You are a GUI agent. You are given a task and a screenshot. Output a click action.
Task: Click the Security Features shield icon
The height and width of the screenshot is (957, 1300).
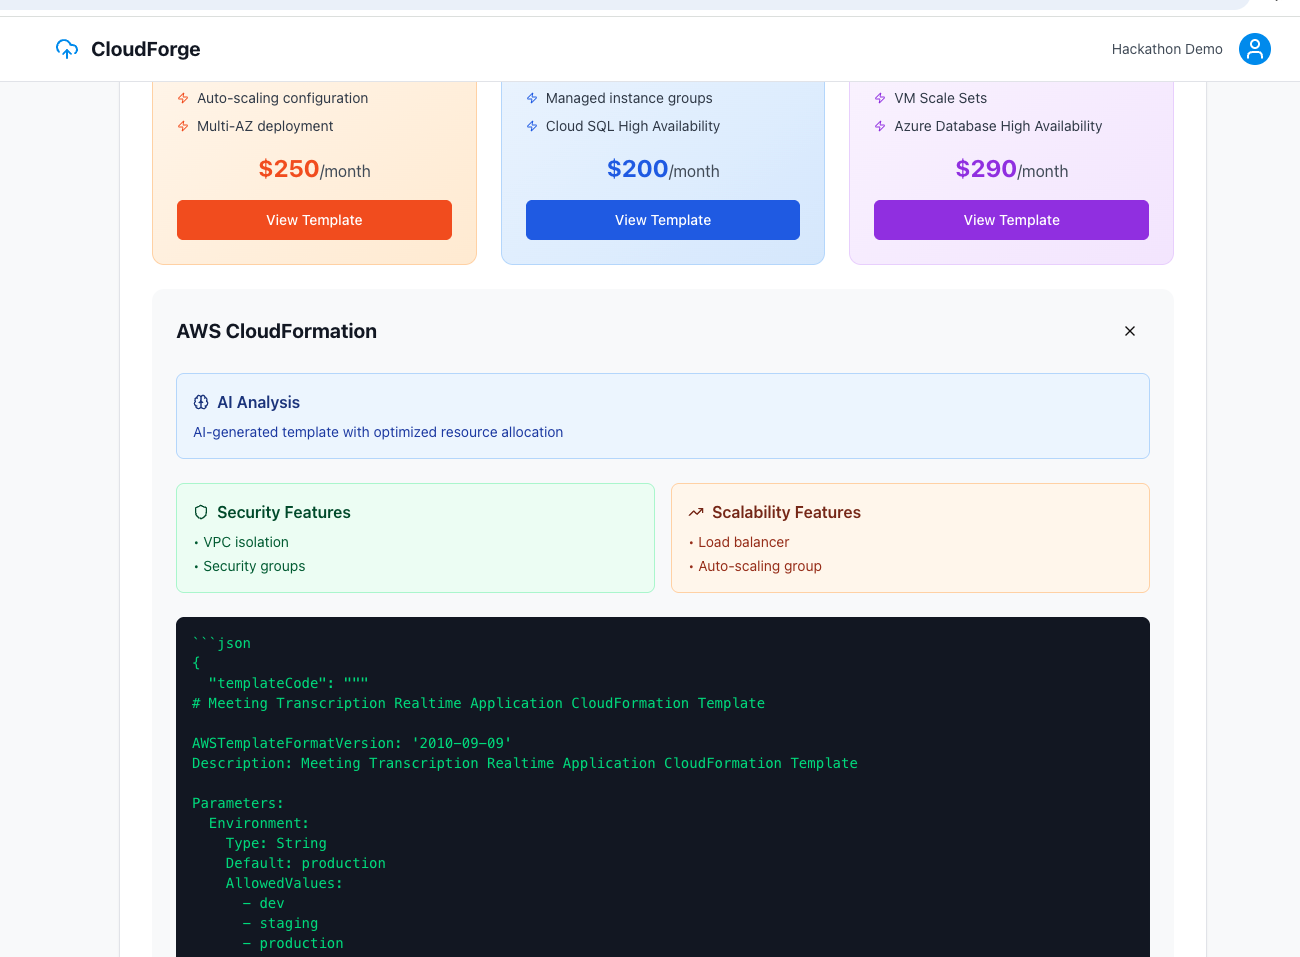click(x=201, y=512)
